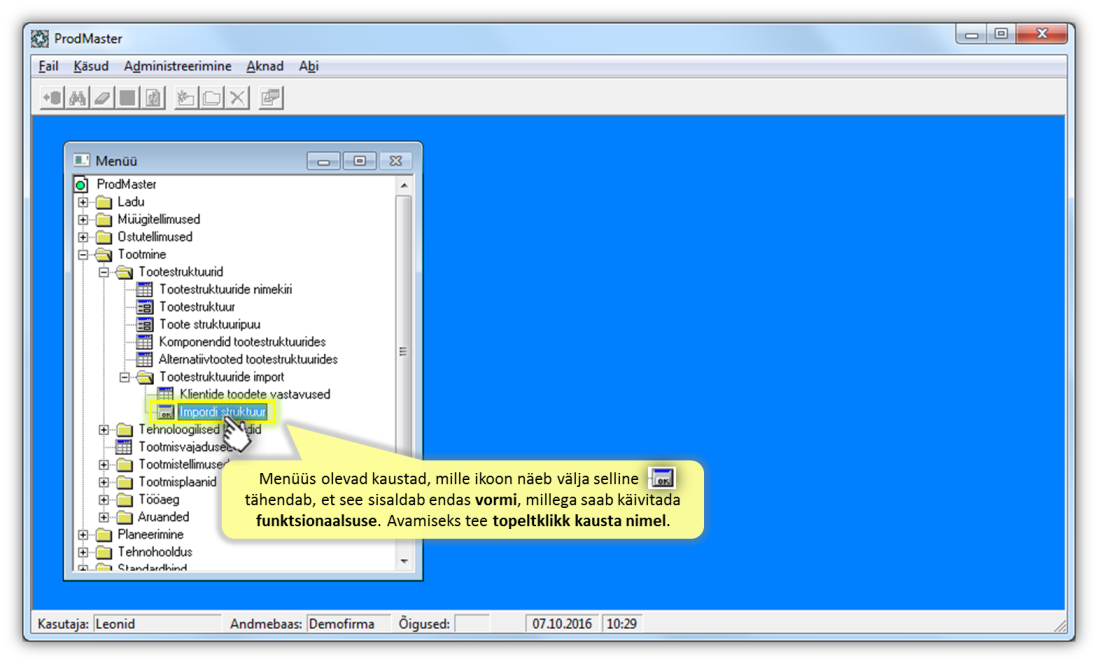
Task: Select the Tehnohooldus tree item label
Action: coord(155,552)
